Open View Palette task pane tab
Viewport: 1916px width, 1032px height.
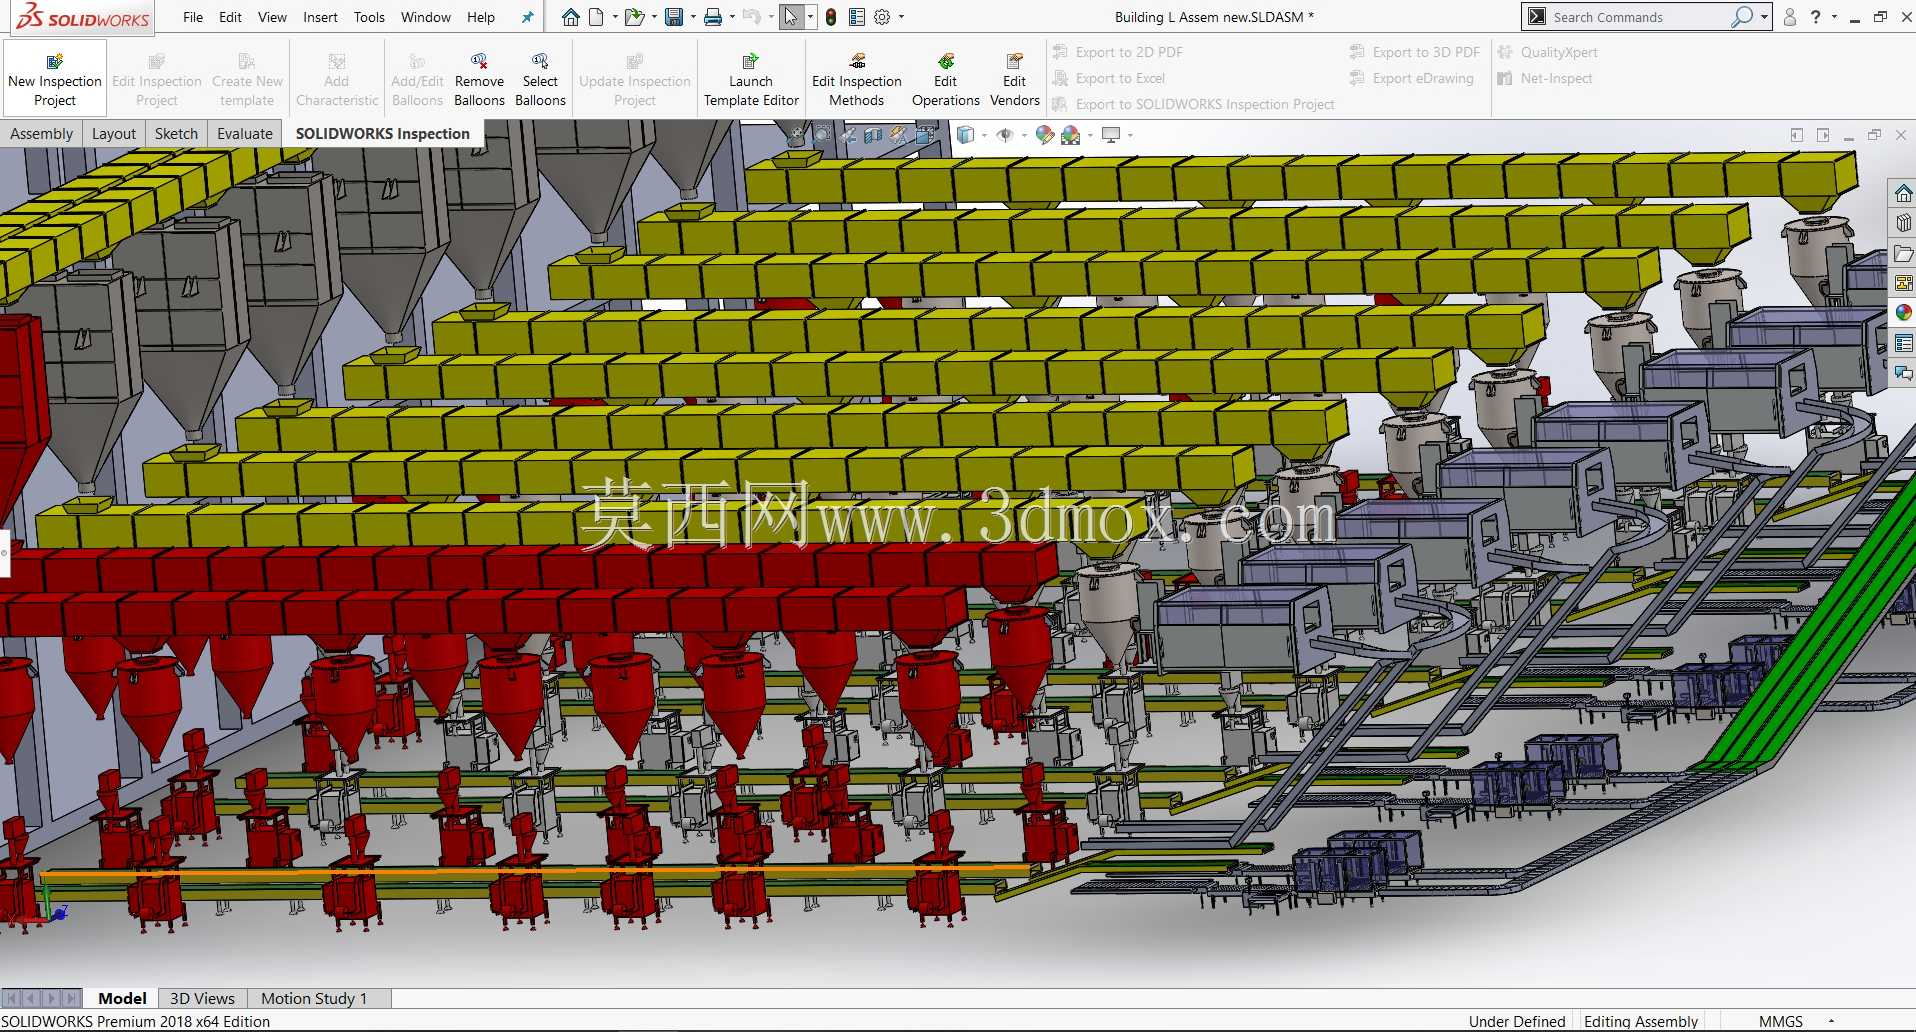click(1903, 283)
